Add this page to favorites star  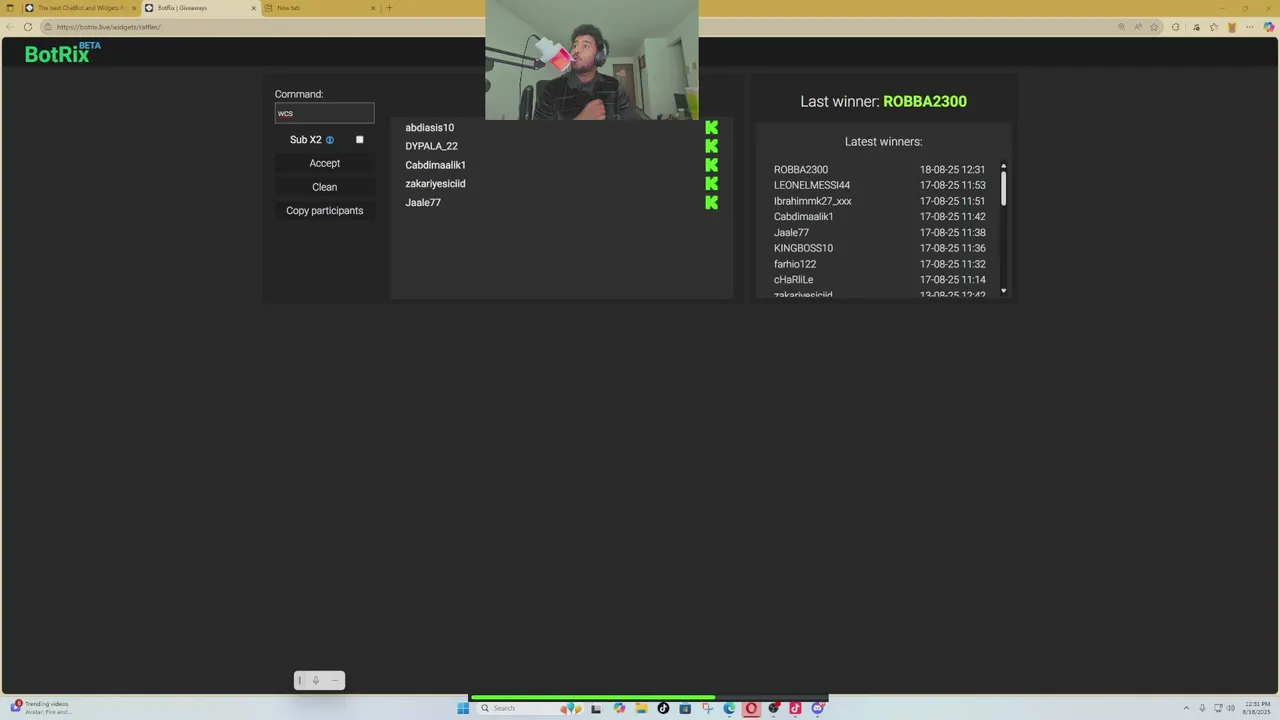coord(1154,27)
